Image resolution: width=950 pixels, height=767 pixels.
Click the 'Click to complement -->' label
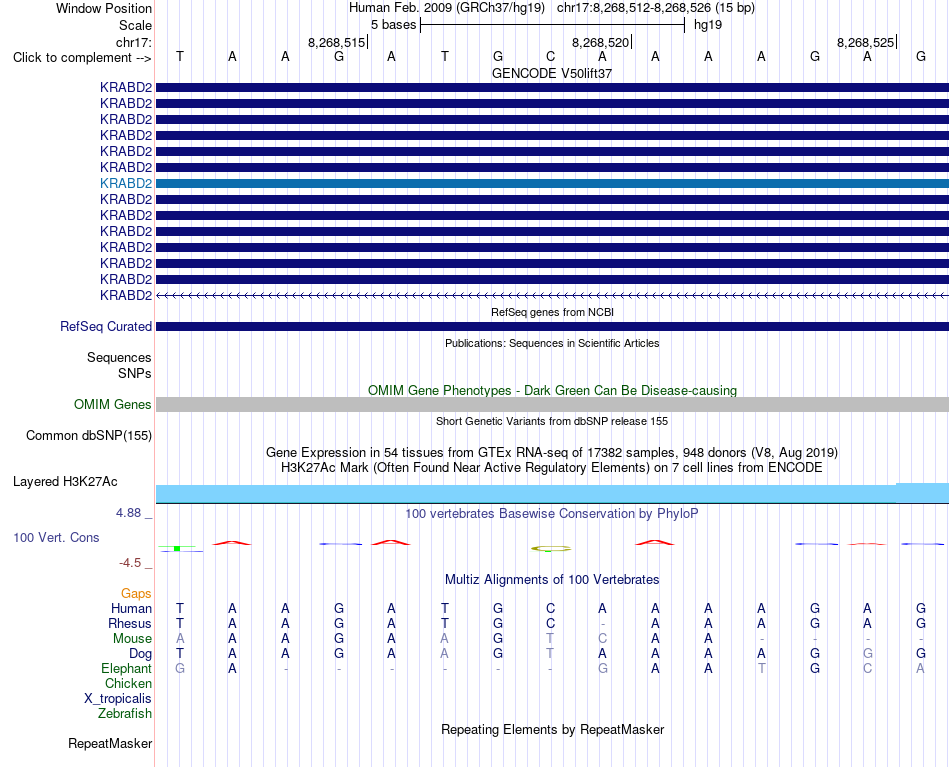pyautogui.click(x=82, y=58)
